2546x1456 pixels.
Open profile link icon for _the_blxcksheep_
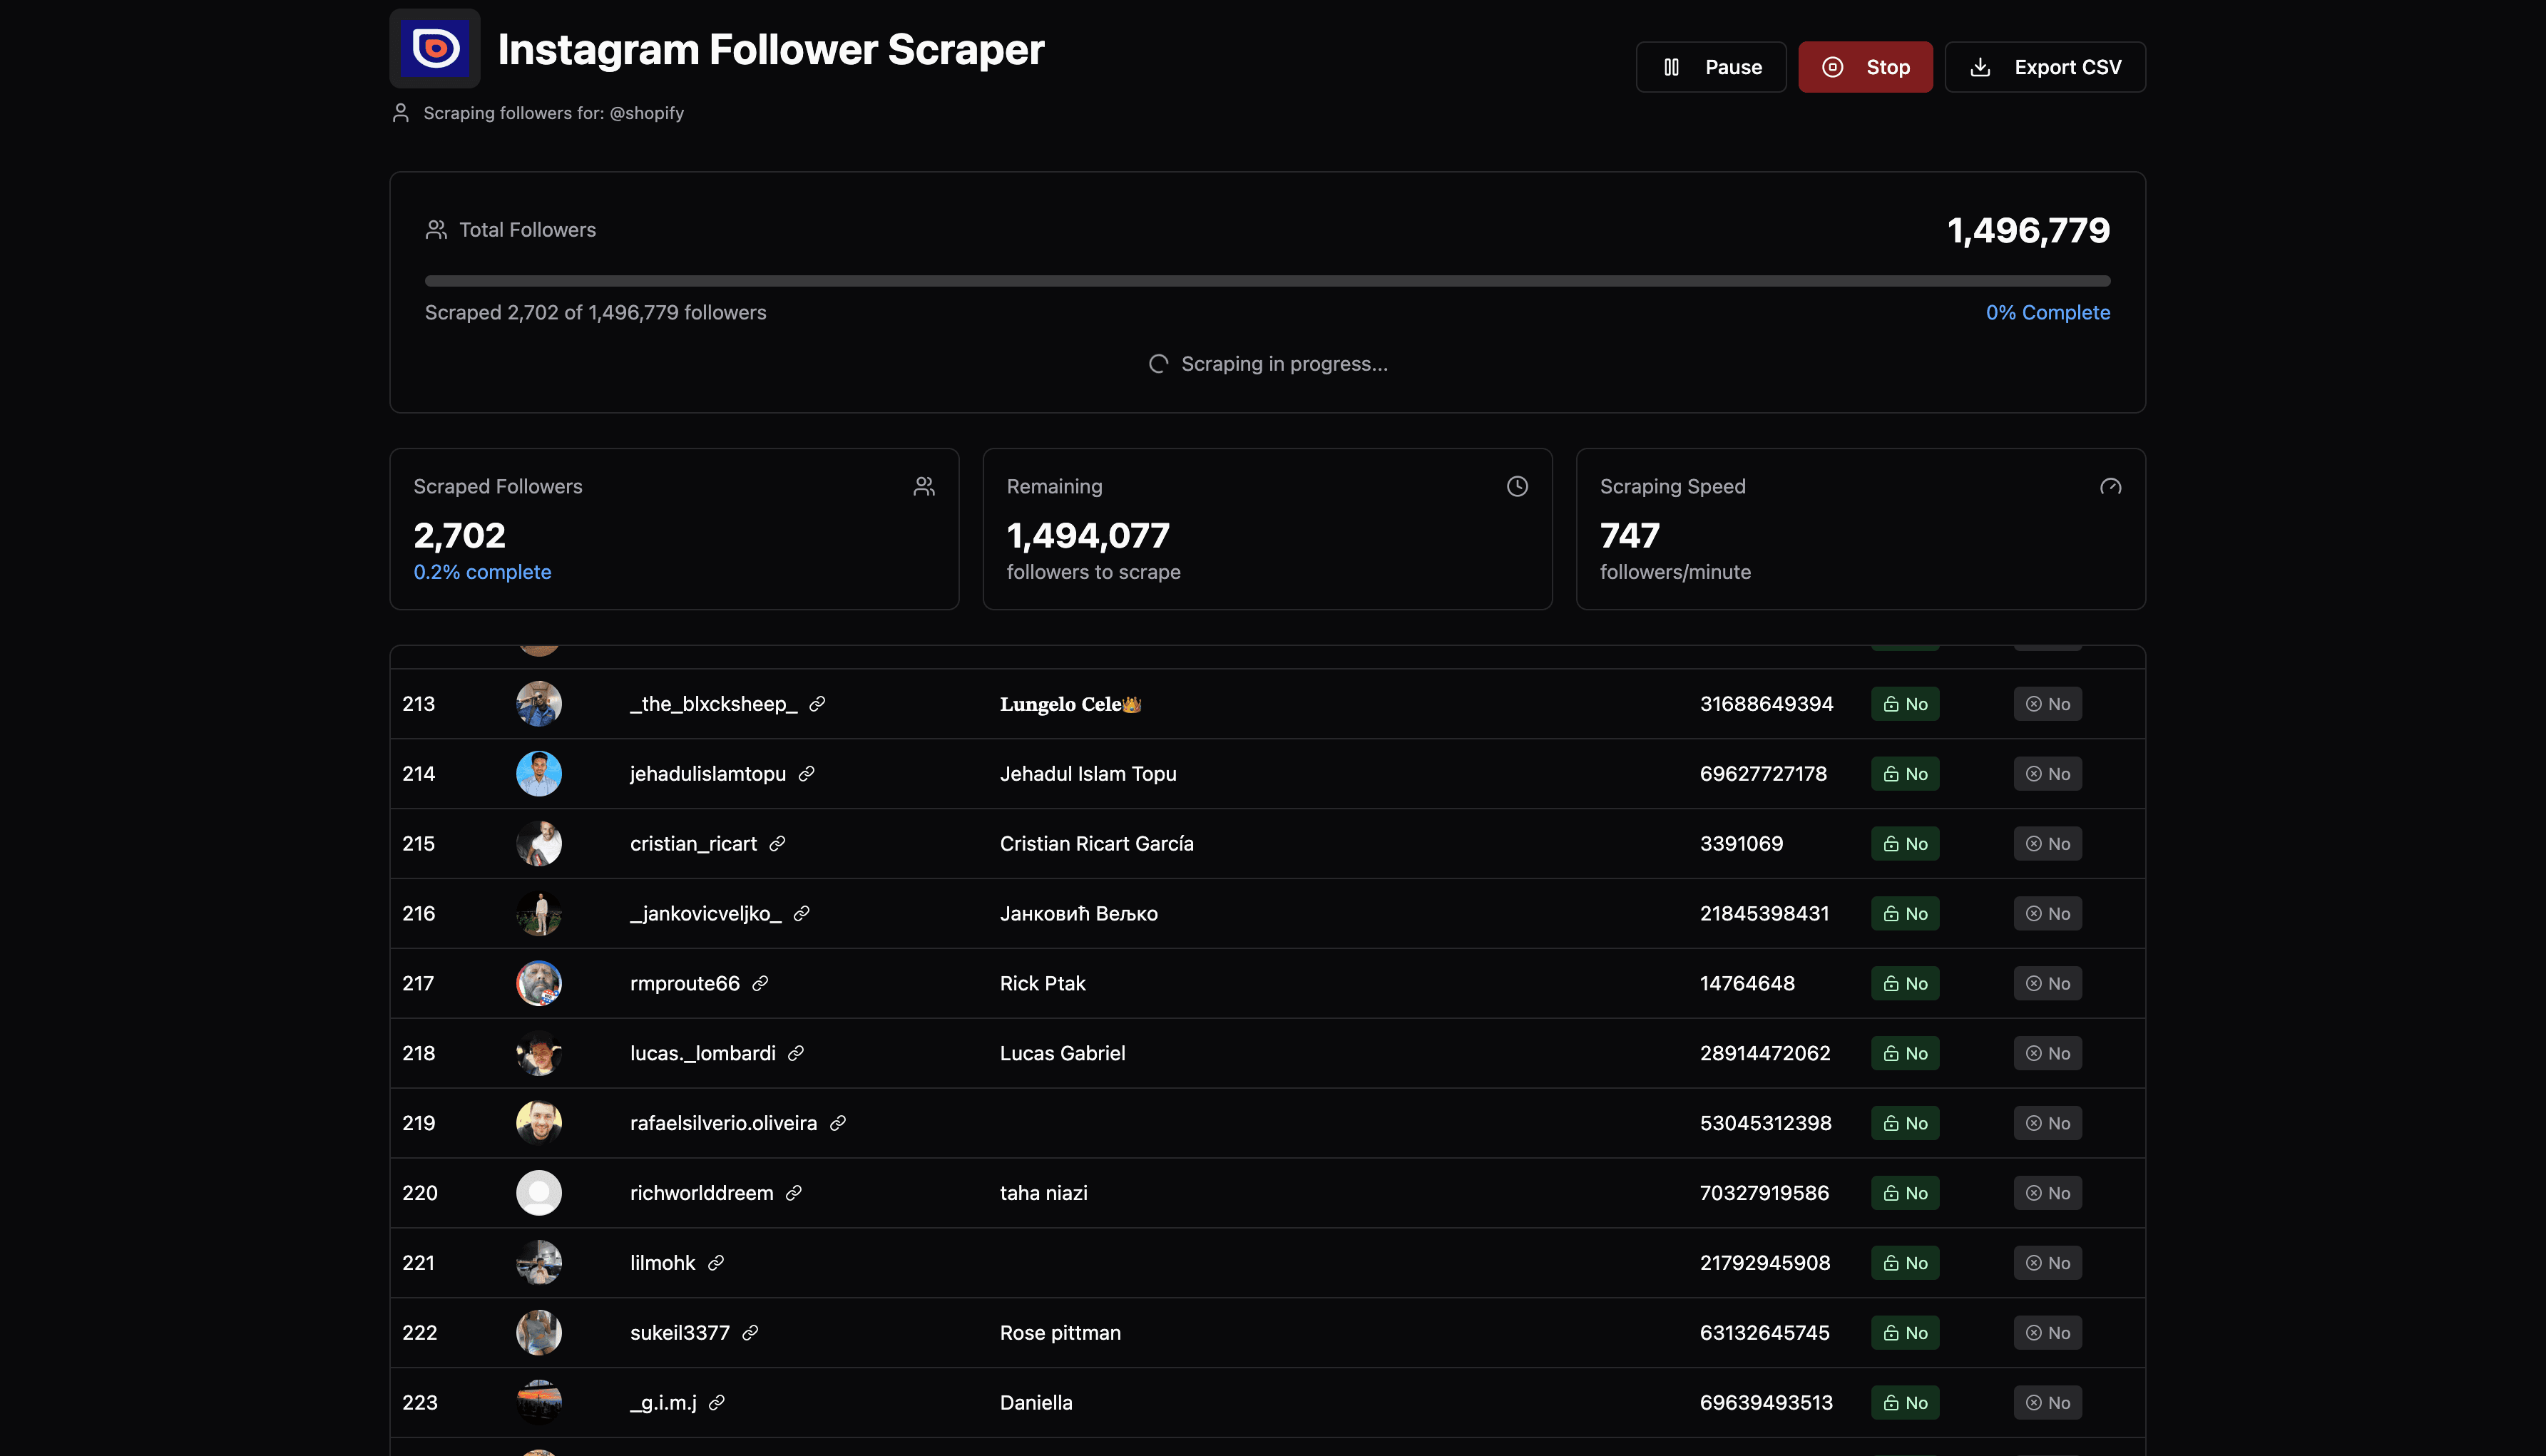817,704
